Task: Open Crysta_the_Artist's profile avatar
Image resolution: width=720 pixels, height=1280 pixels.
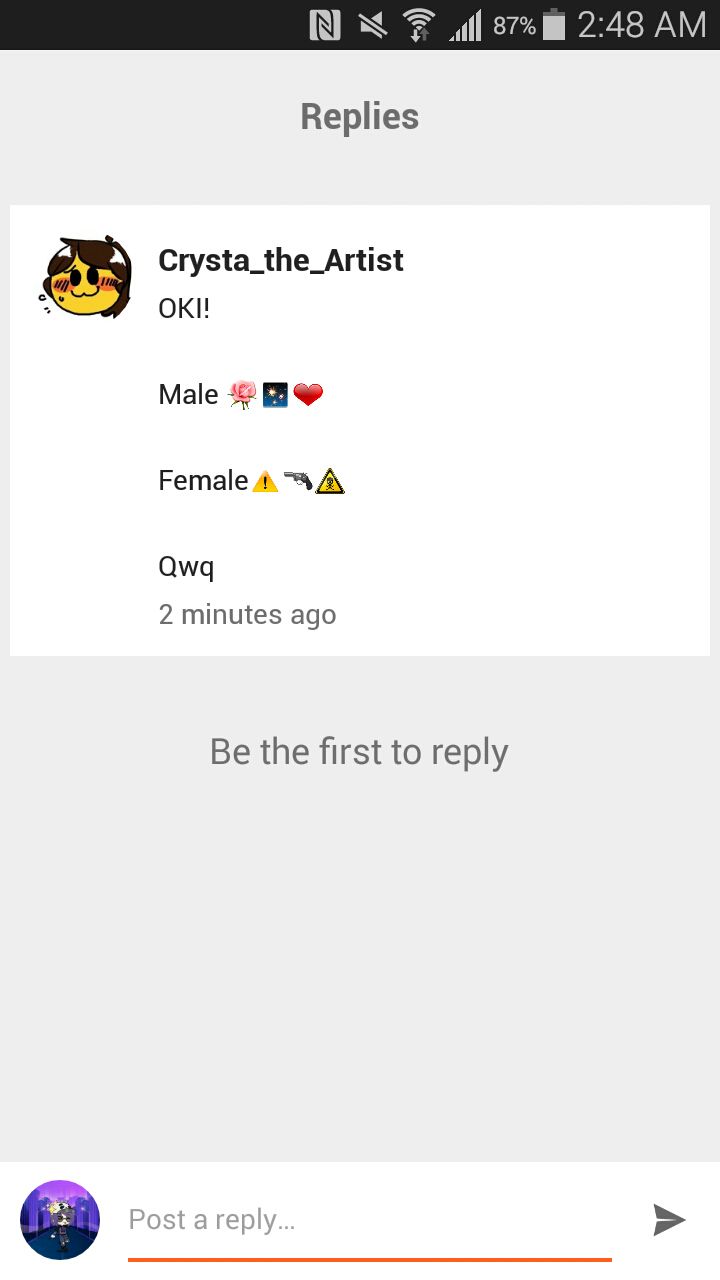Action: [x=87, y=278]
